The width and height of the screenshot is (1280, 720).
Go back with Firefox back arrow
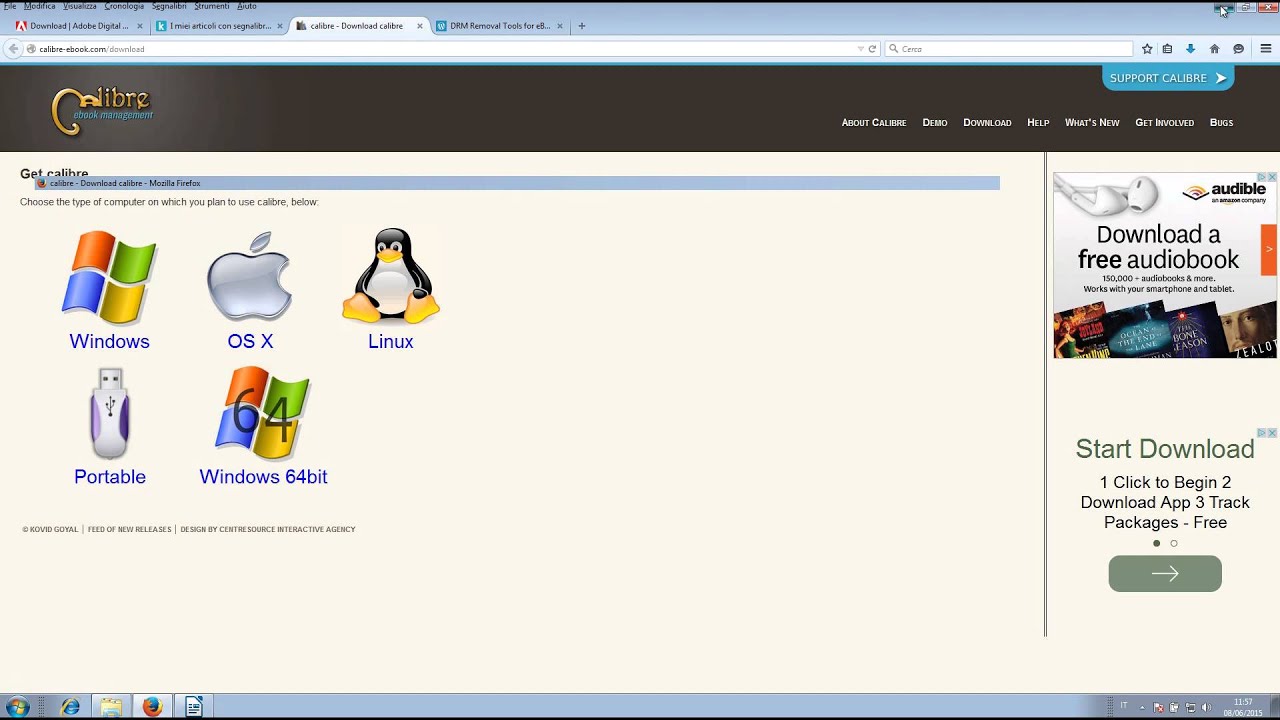(13, 49)
